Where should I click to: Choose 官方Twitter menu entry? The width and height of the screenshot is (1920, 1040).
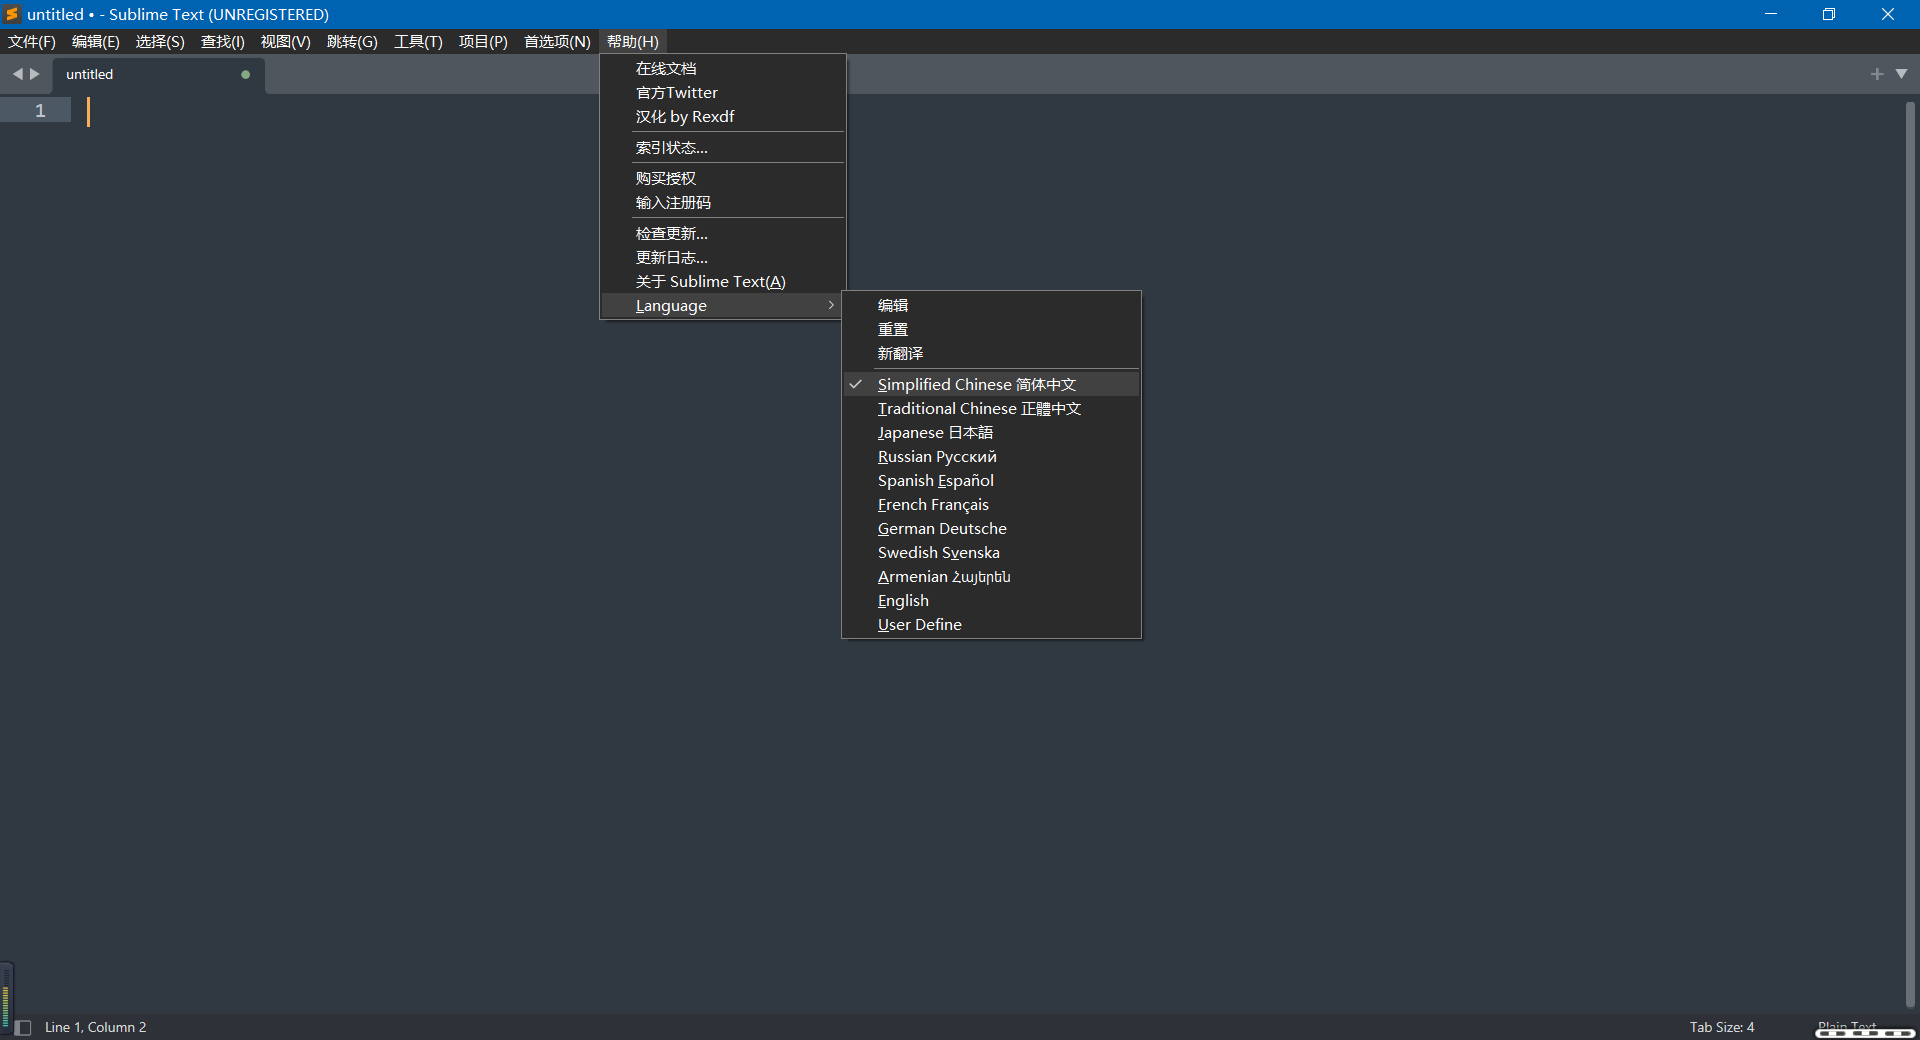[723, 93]
